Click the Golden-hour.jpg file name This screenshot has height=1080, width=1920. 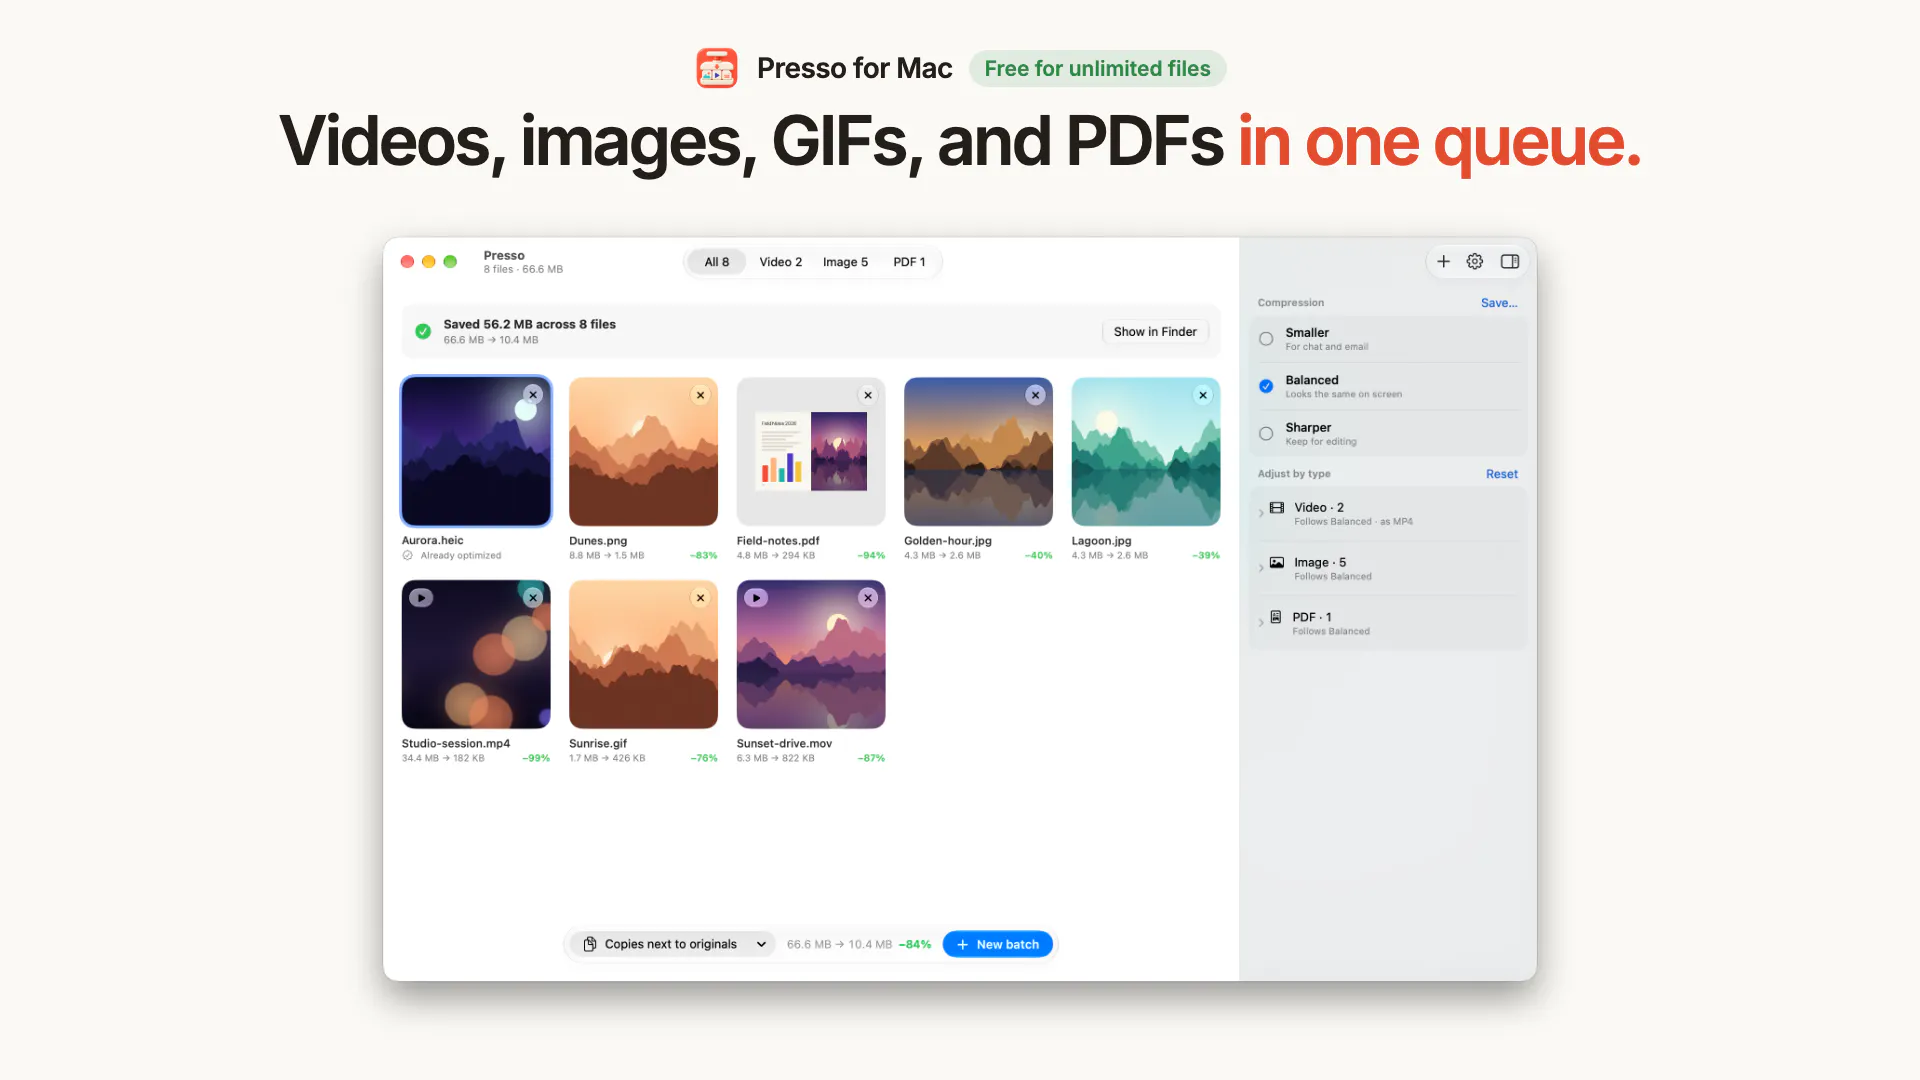pyautogui.click(x=948, y=540)
